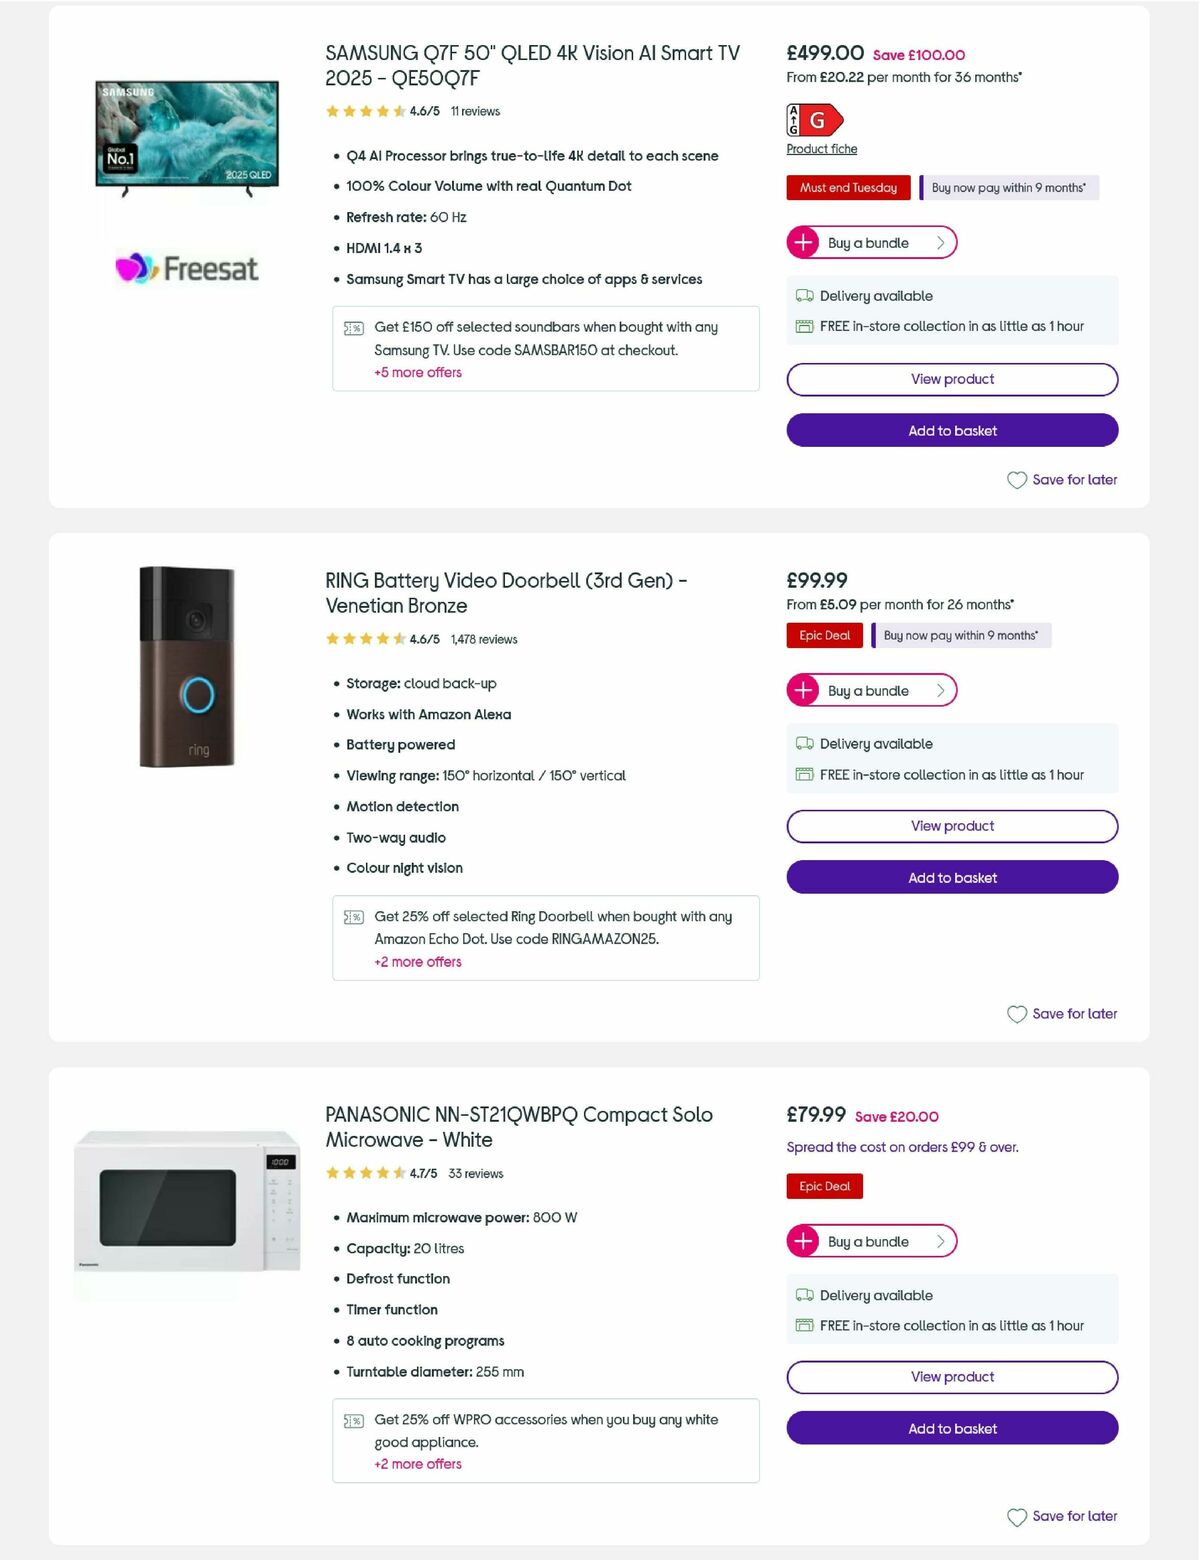Image resolution: width=1200 pixels, height=1560 pixels.
Task: Open the Product fiche link for the Samsung TV
Action: [x=821, y=148]
